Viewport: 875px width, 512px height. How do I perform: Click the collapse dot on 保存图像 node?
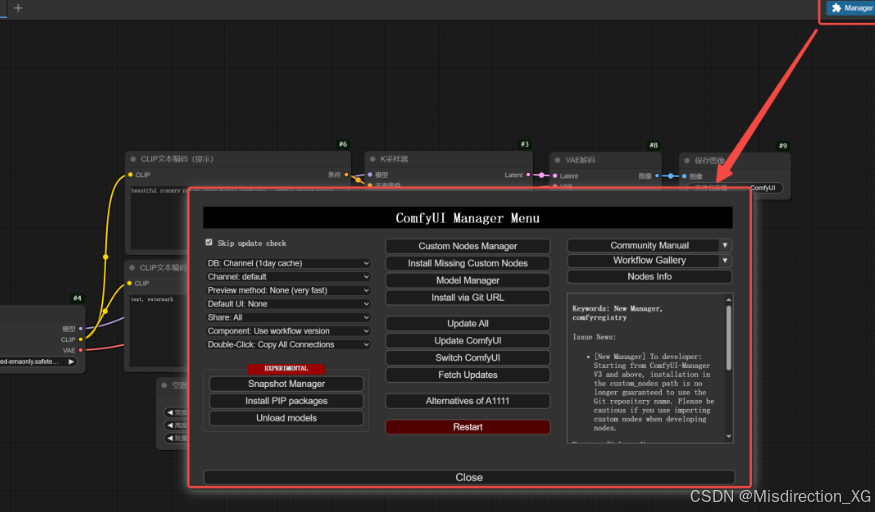pyautogui.click(x=687, y=161)
